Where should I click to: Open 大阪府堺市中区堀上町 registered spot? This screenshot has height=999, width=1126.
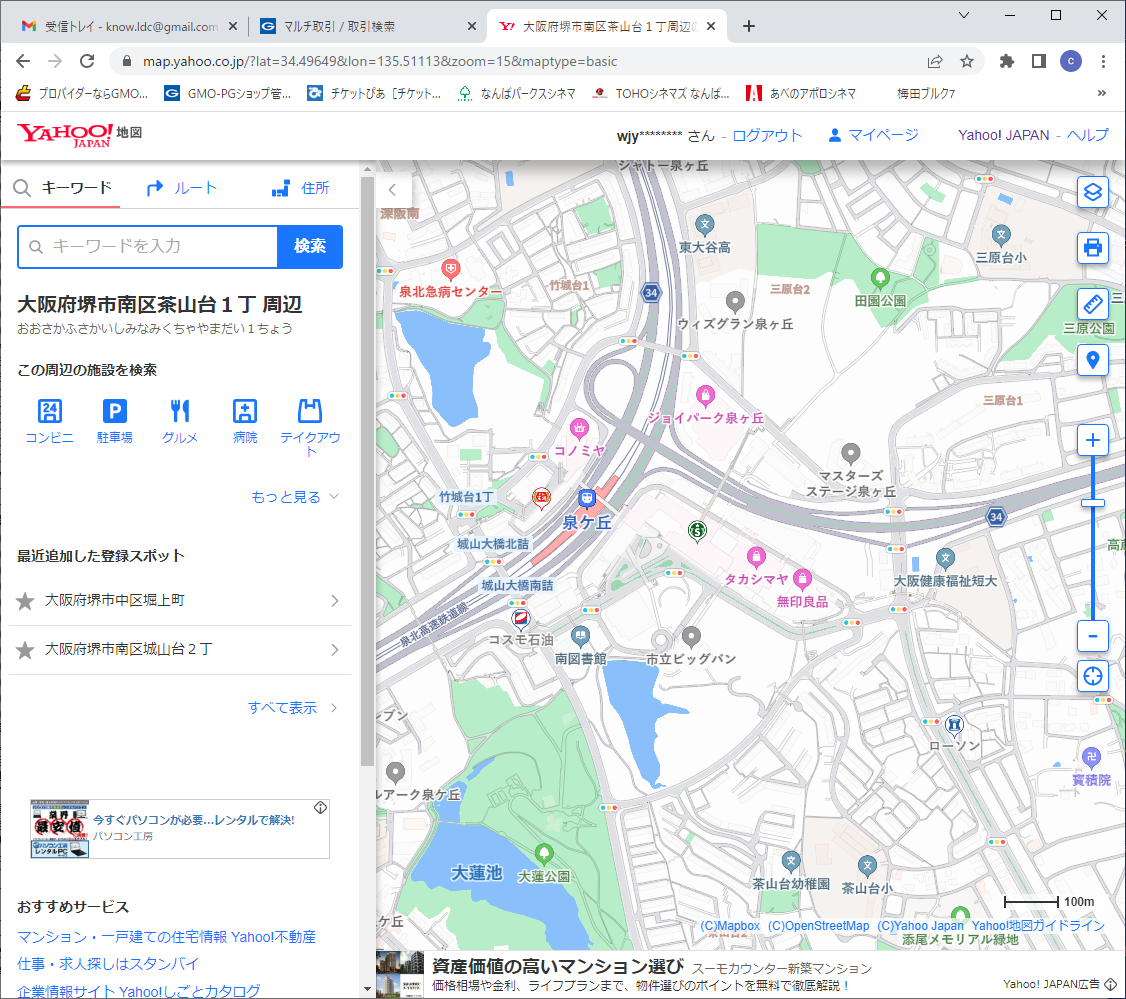click(180, 601)
